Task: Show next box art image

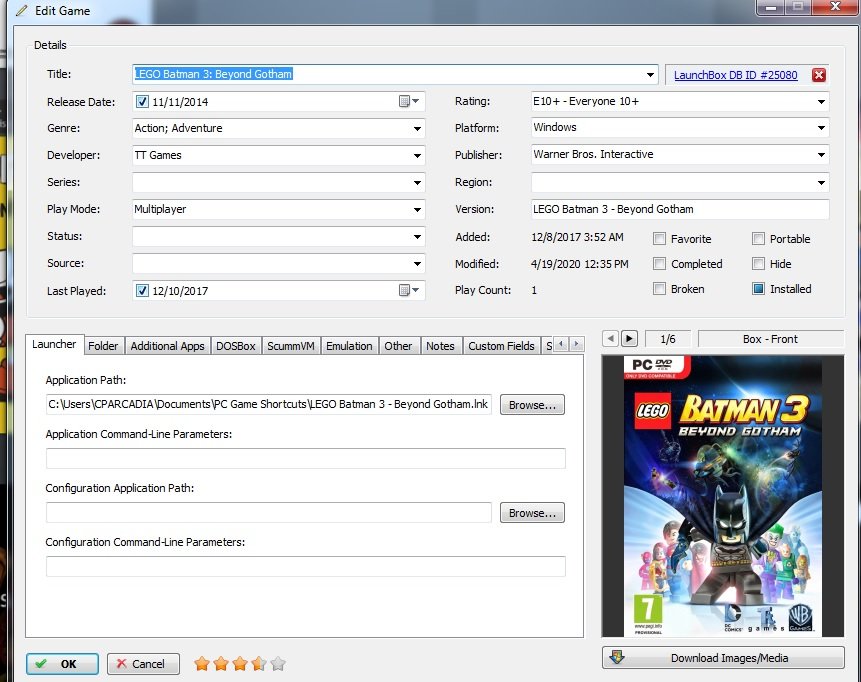Action: coord(629,339)
